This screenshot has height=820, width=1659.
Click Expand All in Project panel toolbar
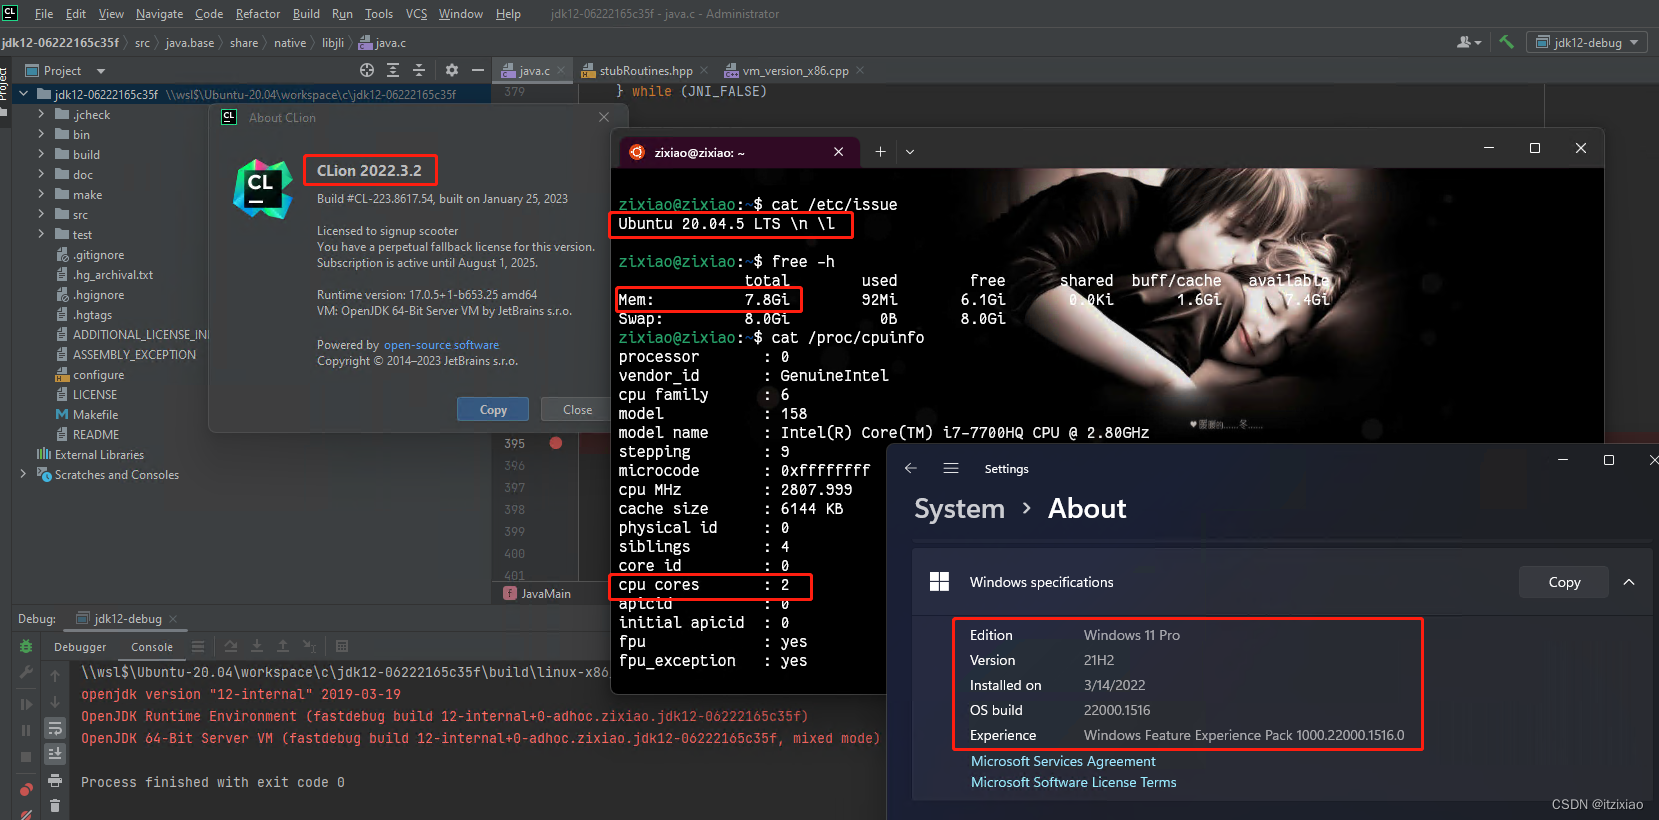[393, 70]
